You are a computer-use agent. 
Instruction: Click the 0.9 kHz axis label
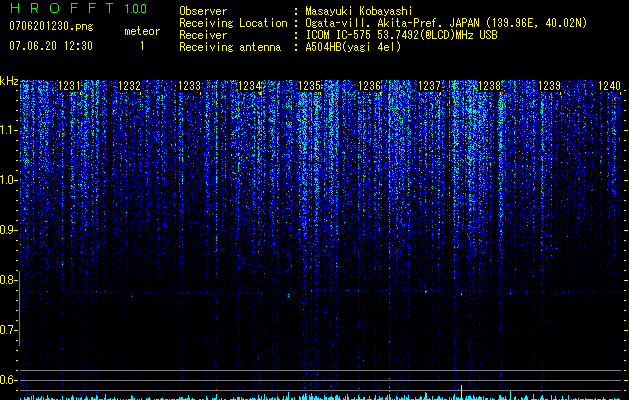(8, 230)
